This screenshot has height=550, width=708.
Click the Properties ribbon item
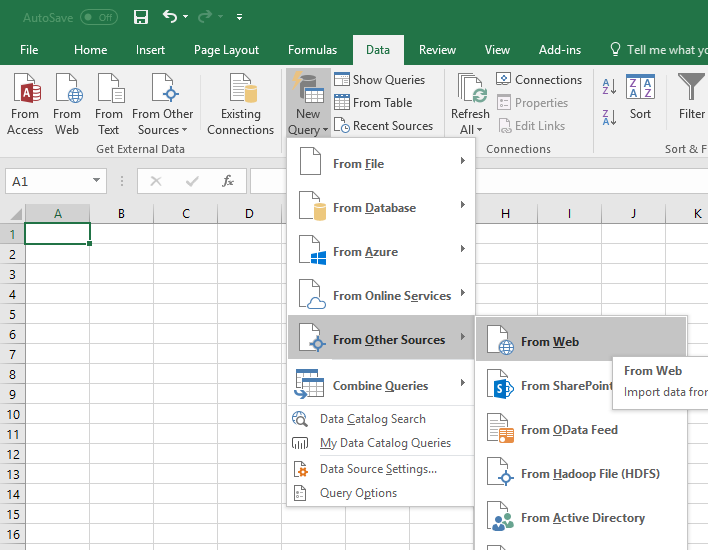point(532,103)
